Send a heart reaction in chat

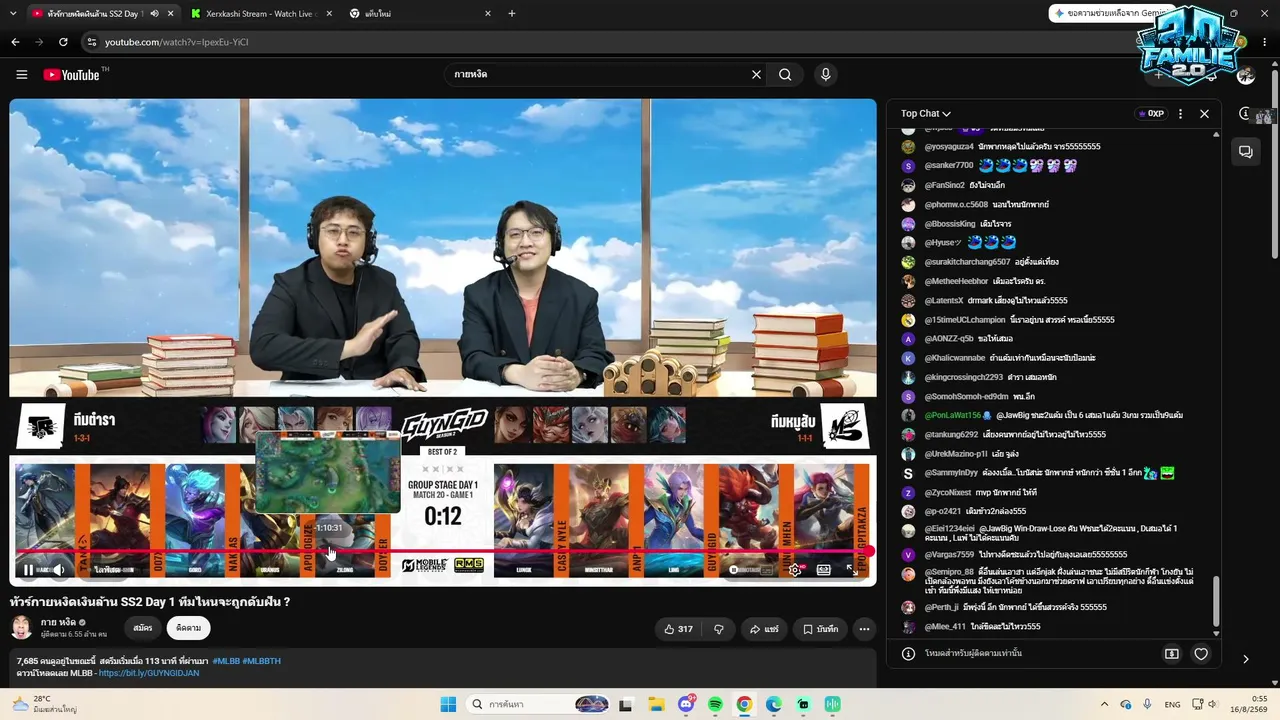(1201, 654)
